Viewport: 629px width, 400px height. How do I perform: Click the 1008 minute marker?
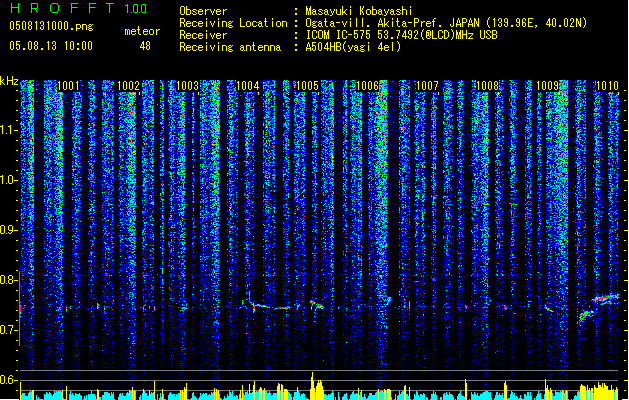tap(487, 86)
